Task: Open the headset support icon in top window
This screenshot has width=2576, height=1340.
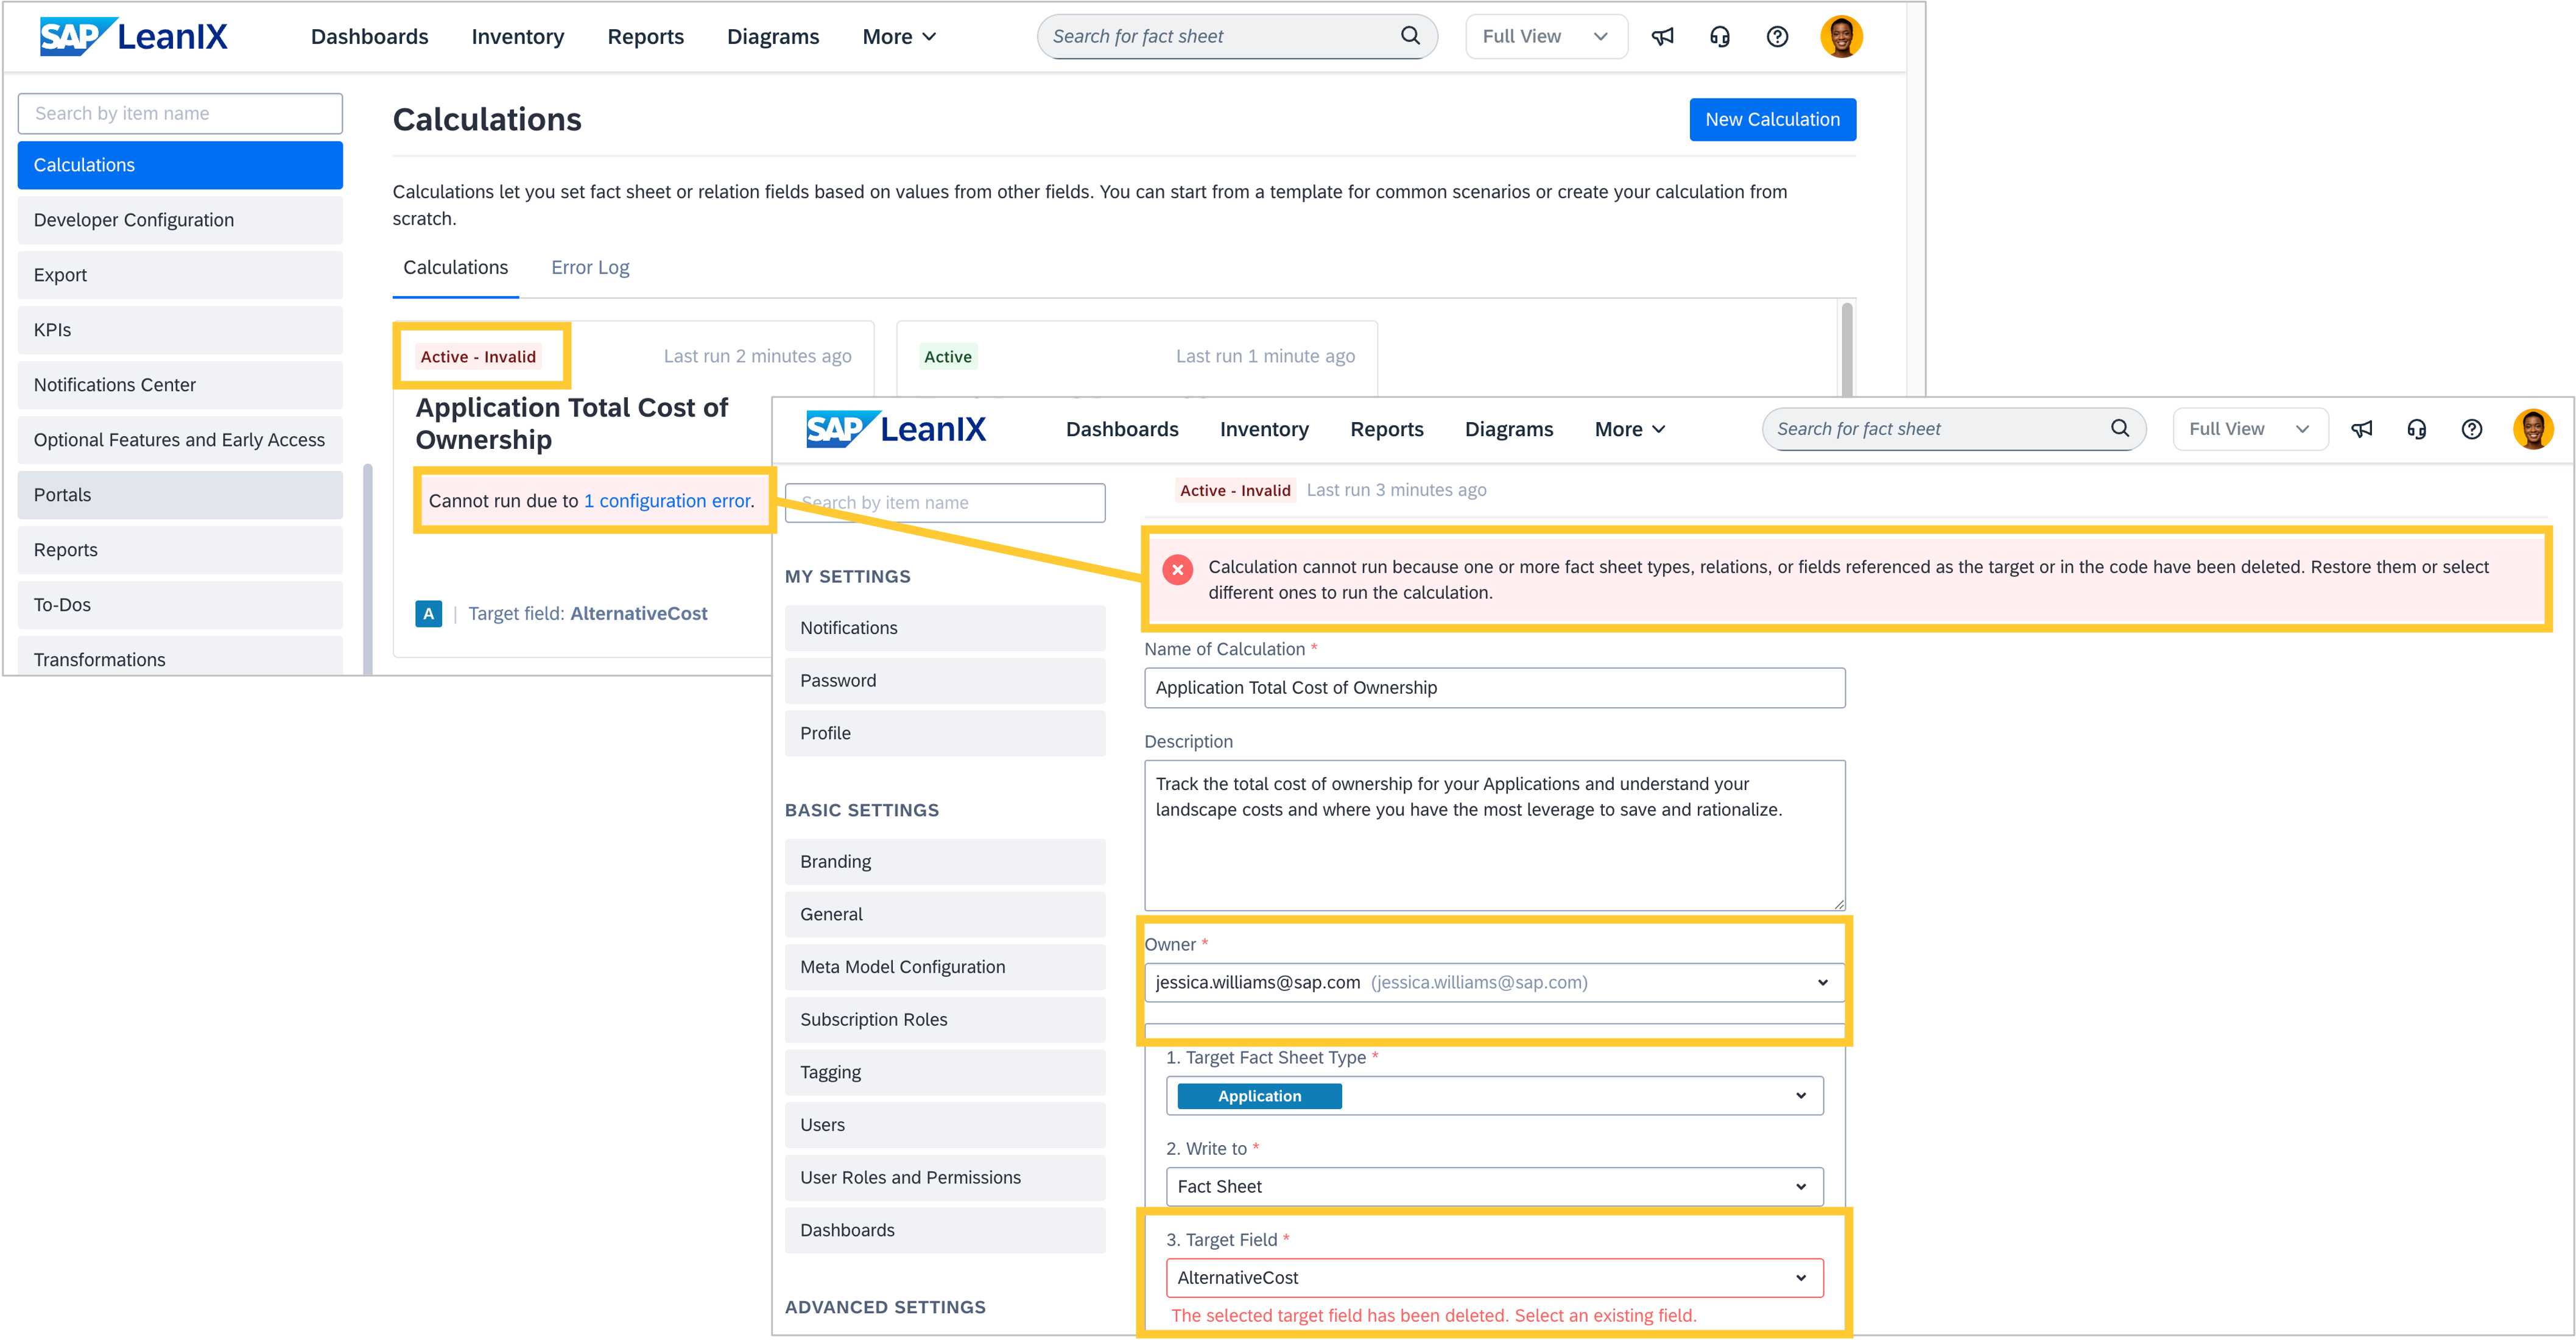Action: [1719, 37]
